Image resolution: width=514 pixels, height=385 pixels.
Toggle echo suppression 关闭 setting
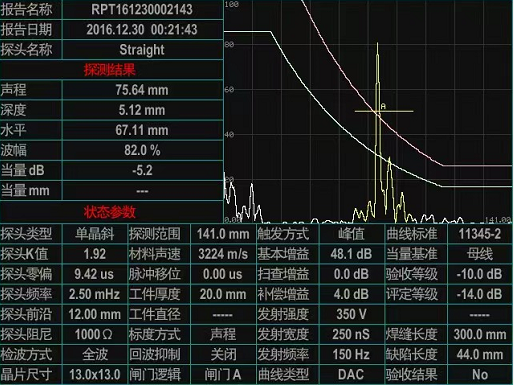(223, 355)
